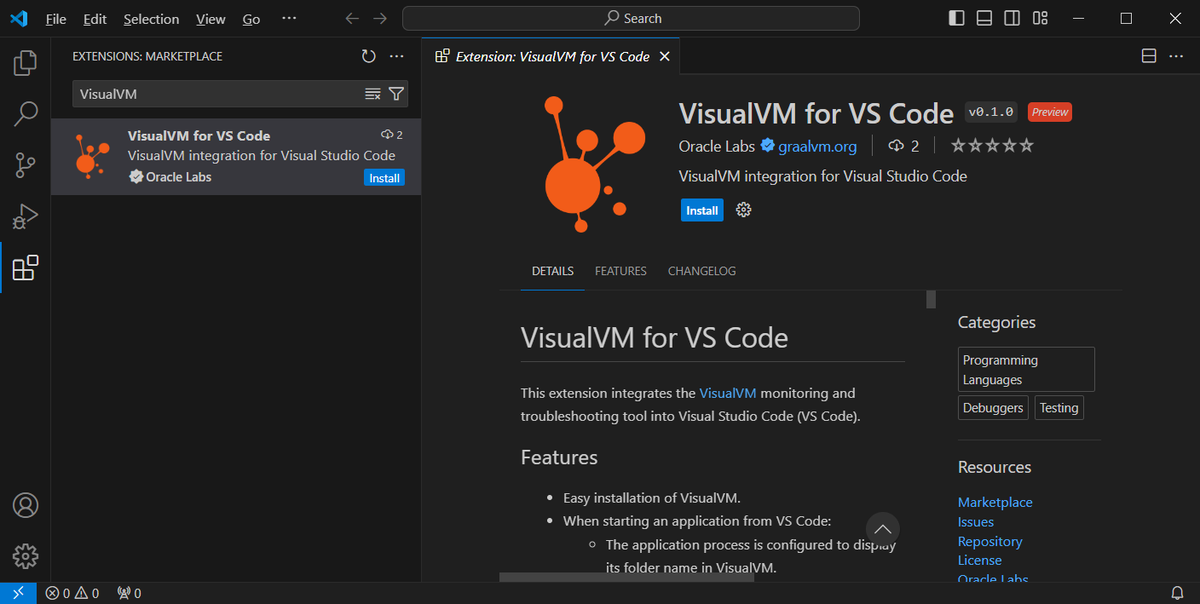Select VisualVM for VS Code list item
The height and width of the screenshot is (604, 1200).
[x=236, y=156]
